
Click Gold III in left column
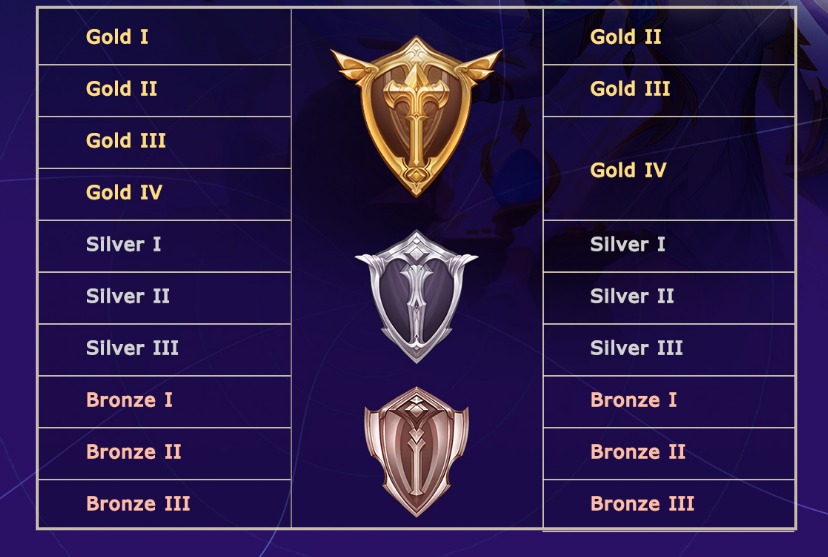tap(126, 141)
